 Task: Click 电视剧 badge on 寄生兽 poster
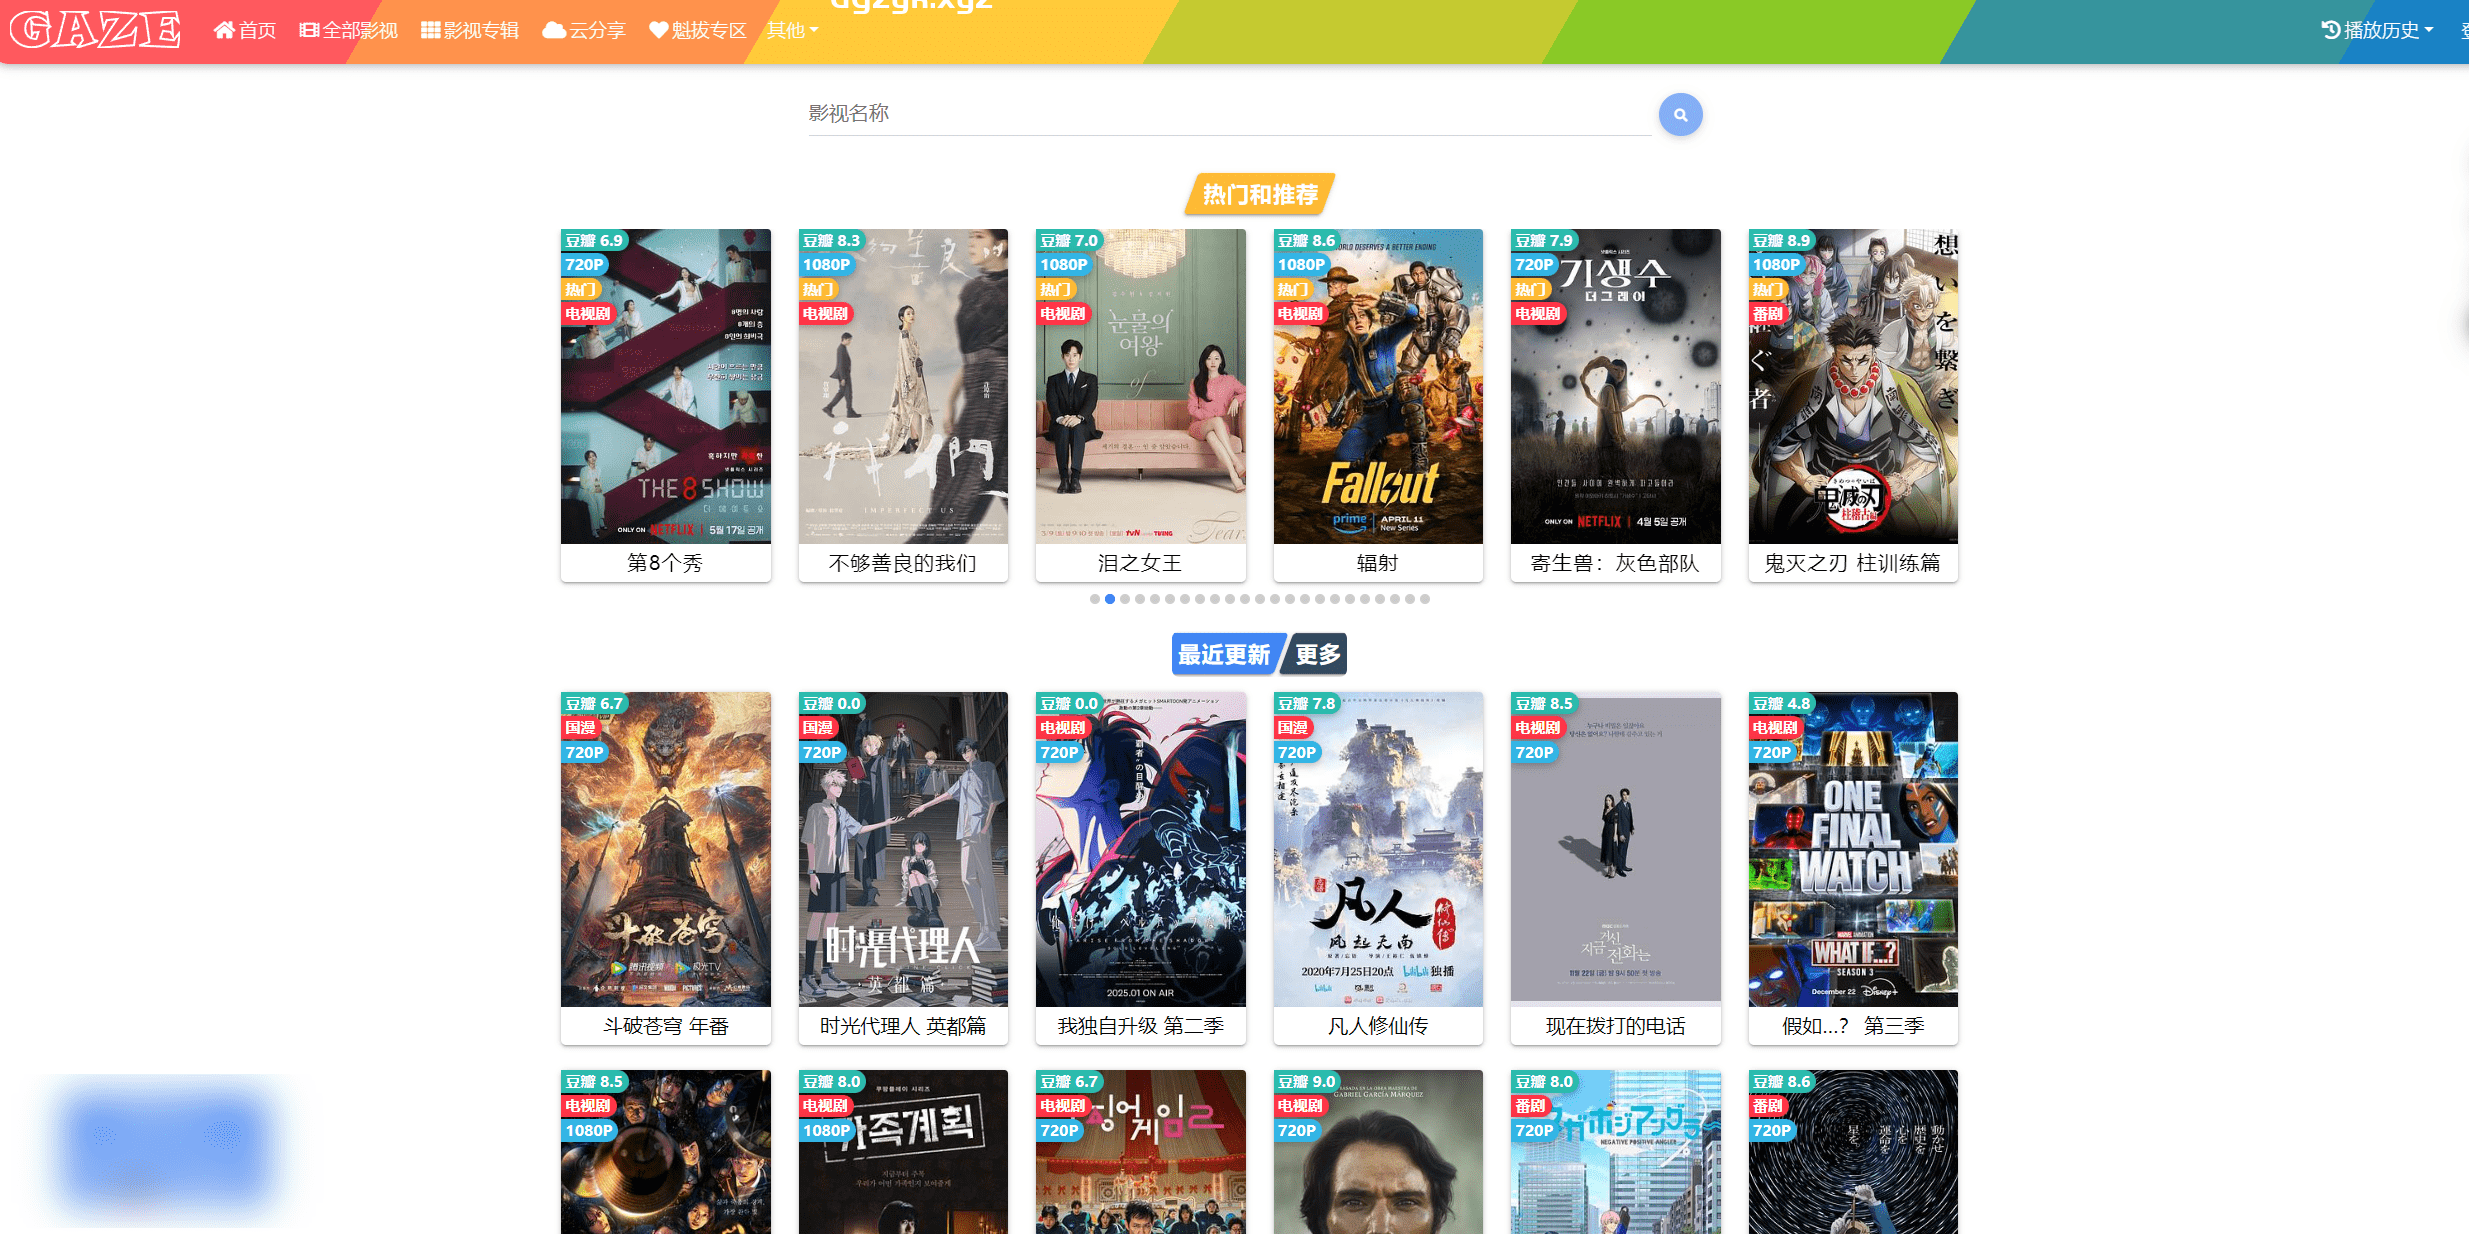(1537, 314)
